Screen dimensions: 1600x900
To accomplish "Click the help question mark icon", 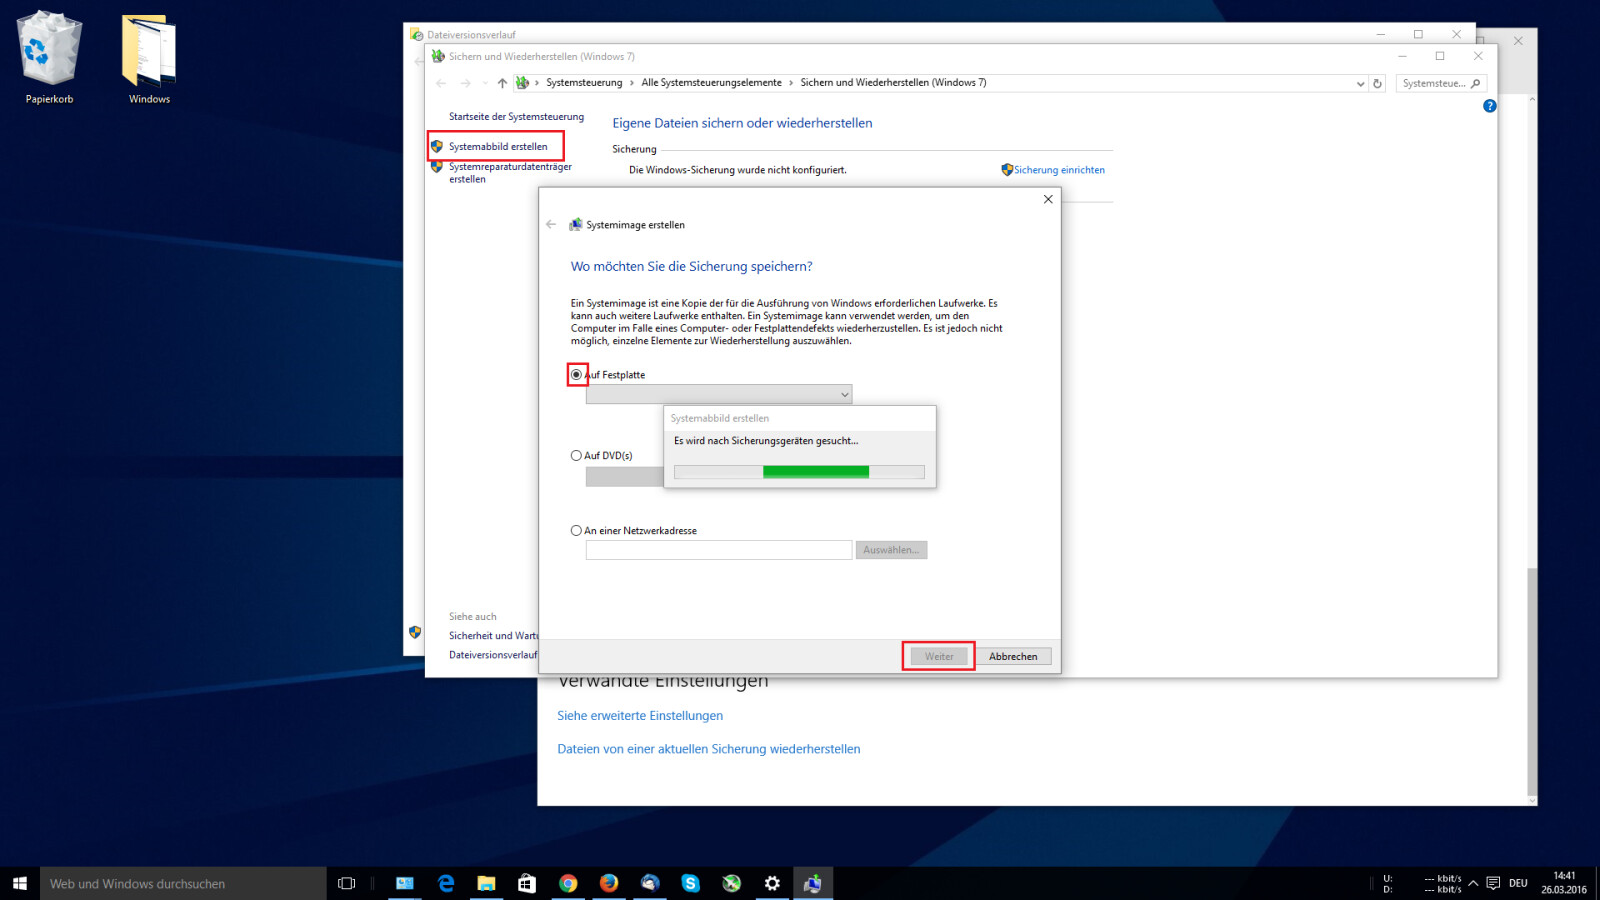I will pos(1489,106).
